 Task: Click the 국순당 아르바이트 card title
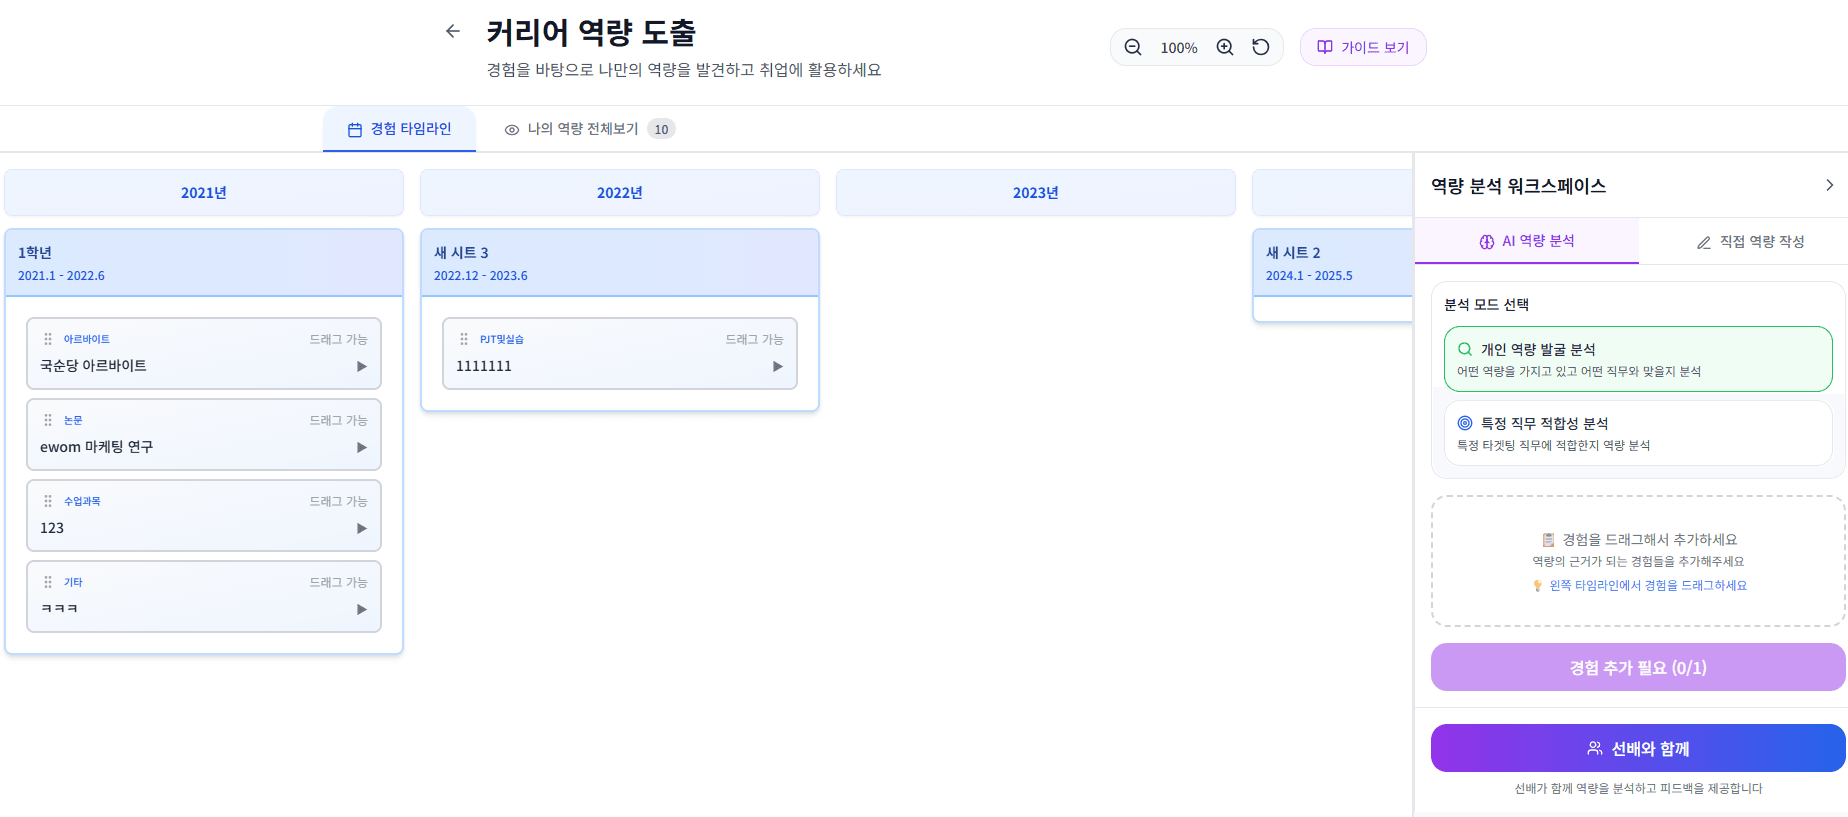click(93, 366)
